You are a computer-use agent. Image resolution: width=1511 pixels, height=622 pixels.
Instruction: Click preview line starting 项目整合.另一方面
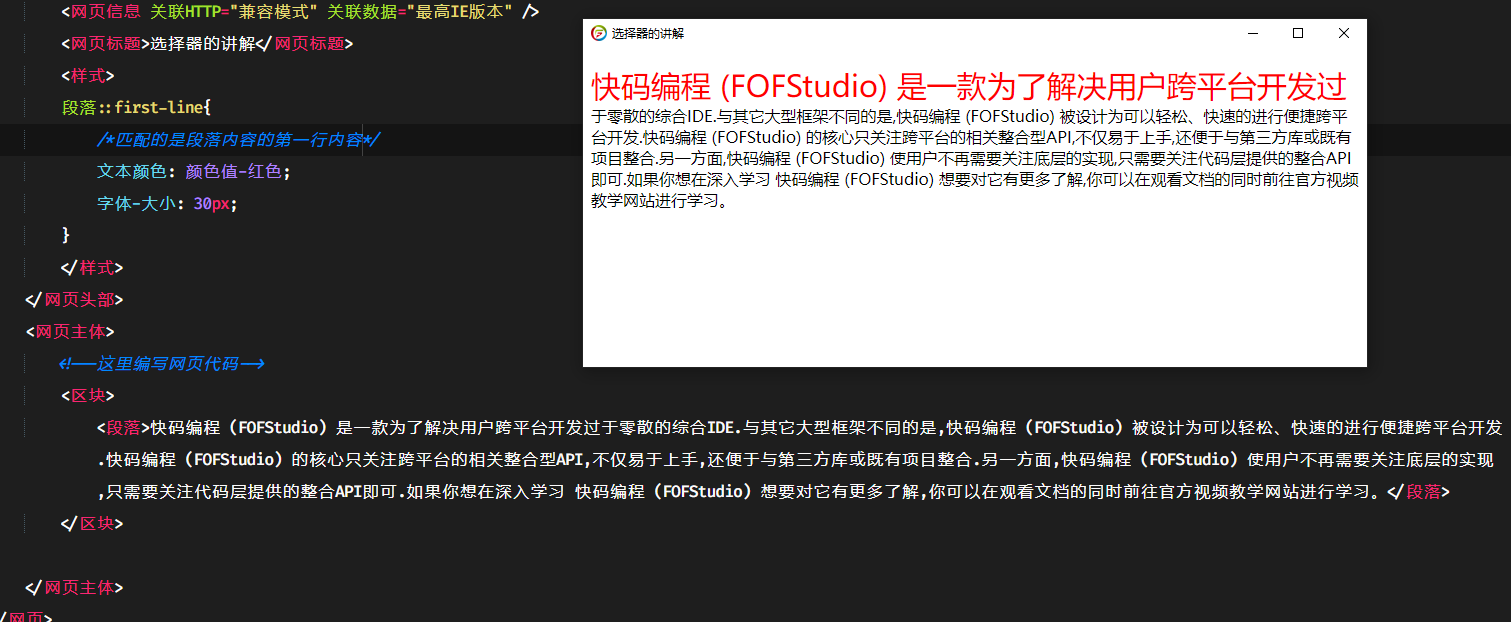tap(972, 158)
